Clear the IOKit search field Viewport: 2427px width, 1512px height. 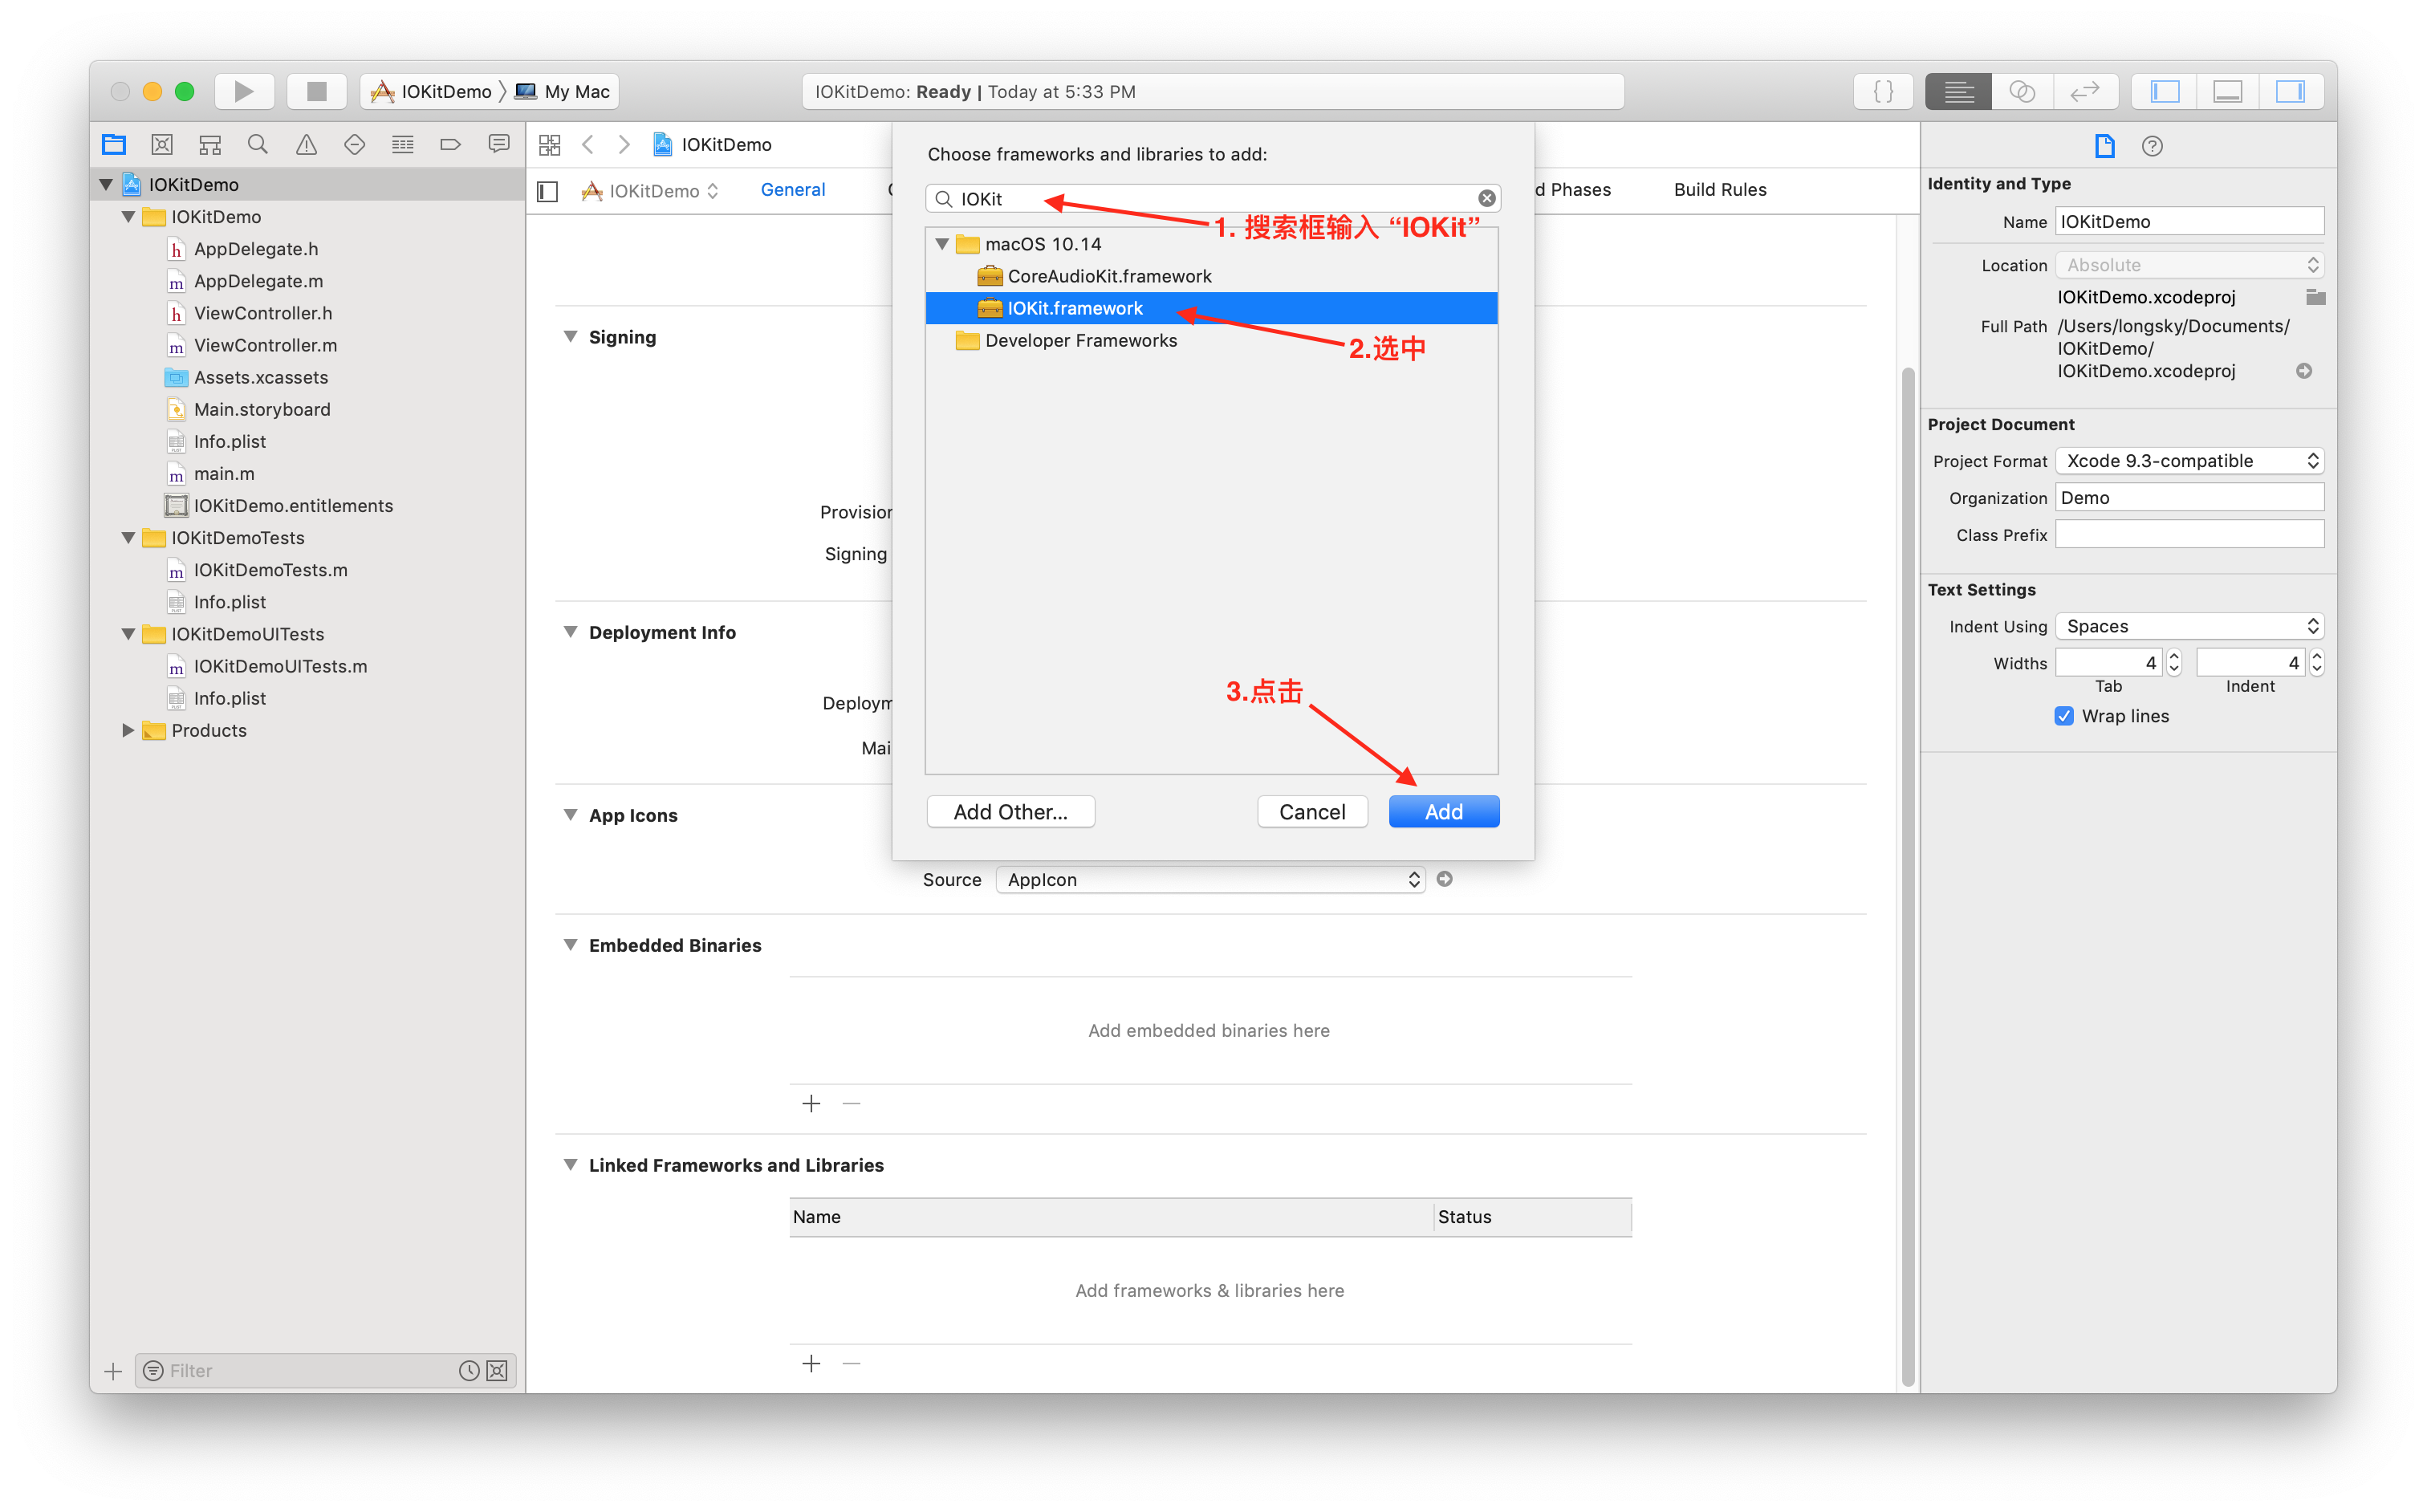1487,199
